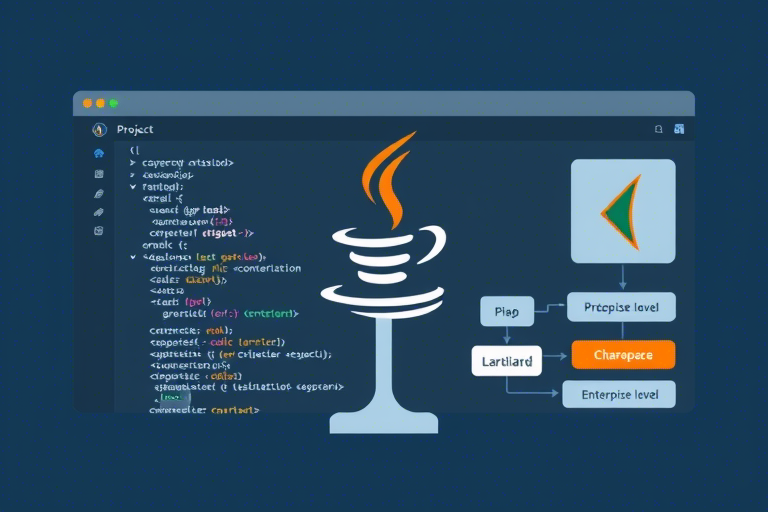The image size is (768, 512).
Task: Open the Home view in the sidebar
Action: click(x=99, y=153)
